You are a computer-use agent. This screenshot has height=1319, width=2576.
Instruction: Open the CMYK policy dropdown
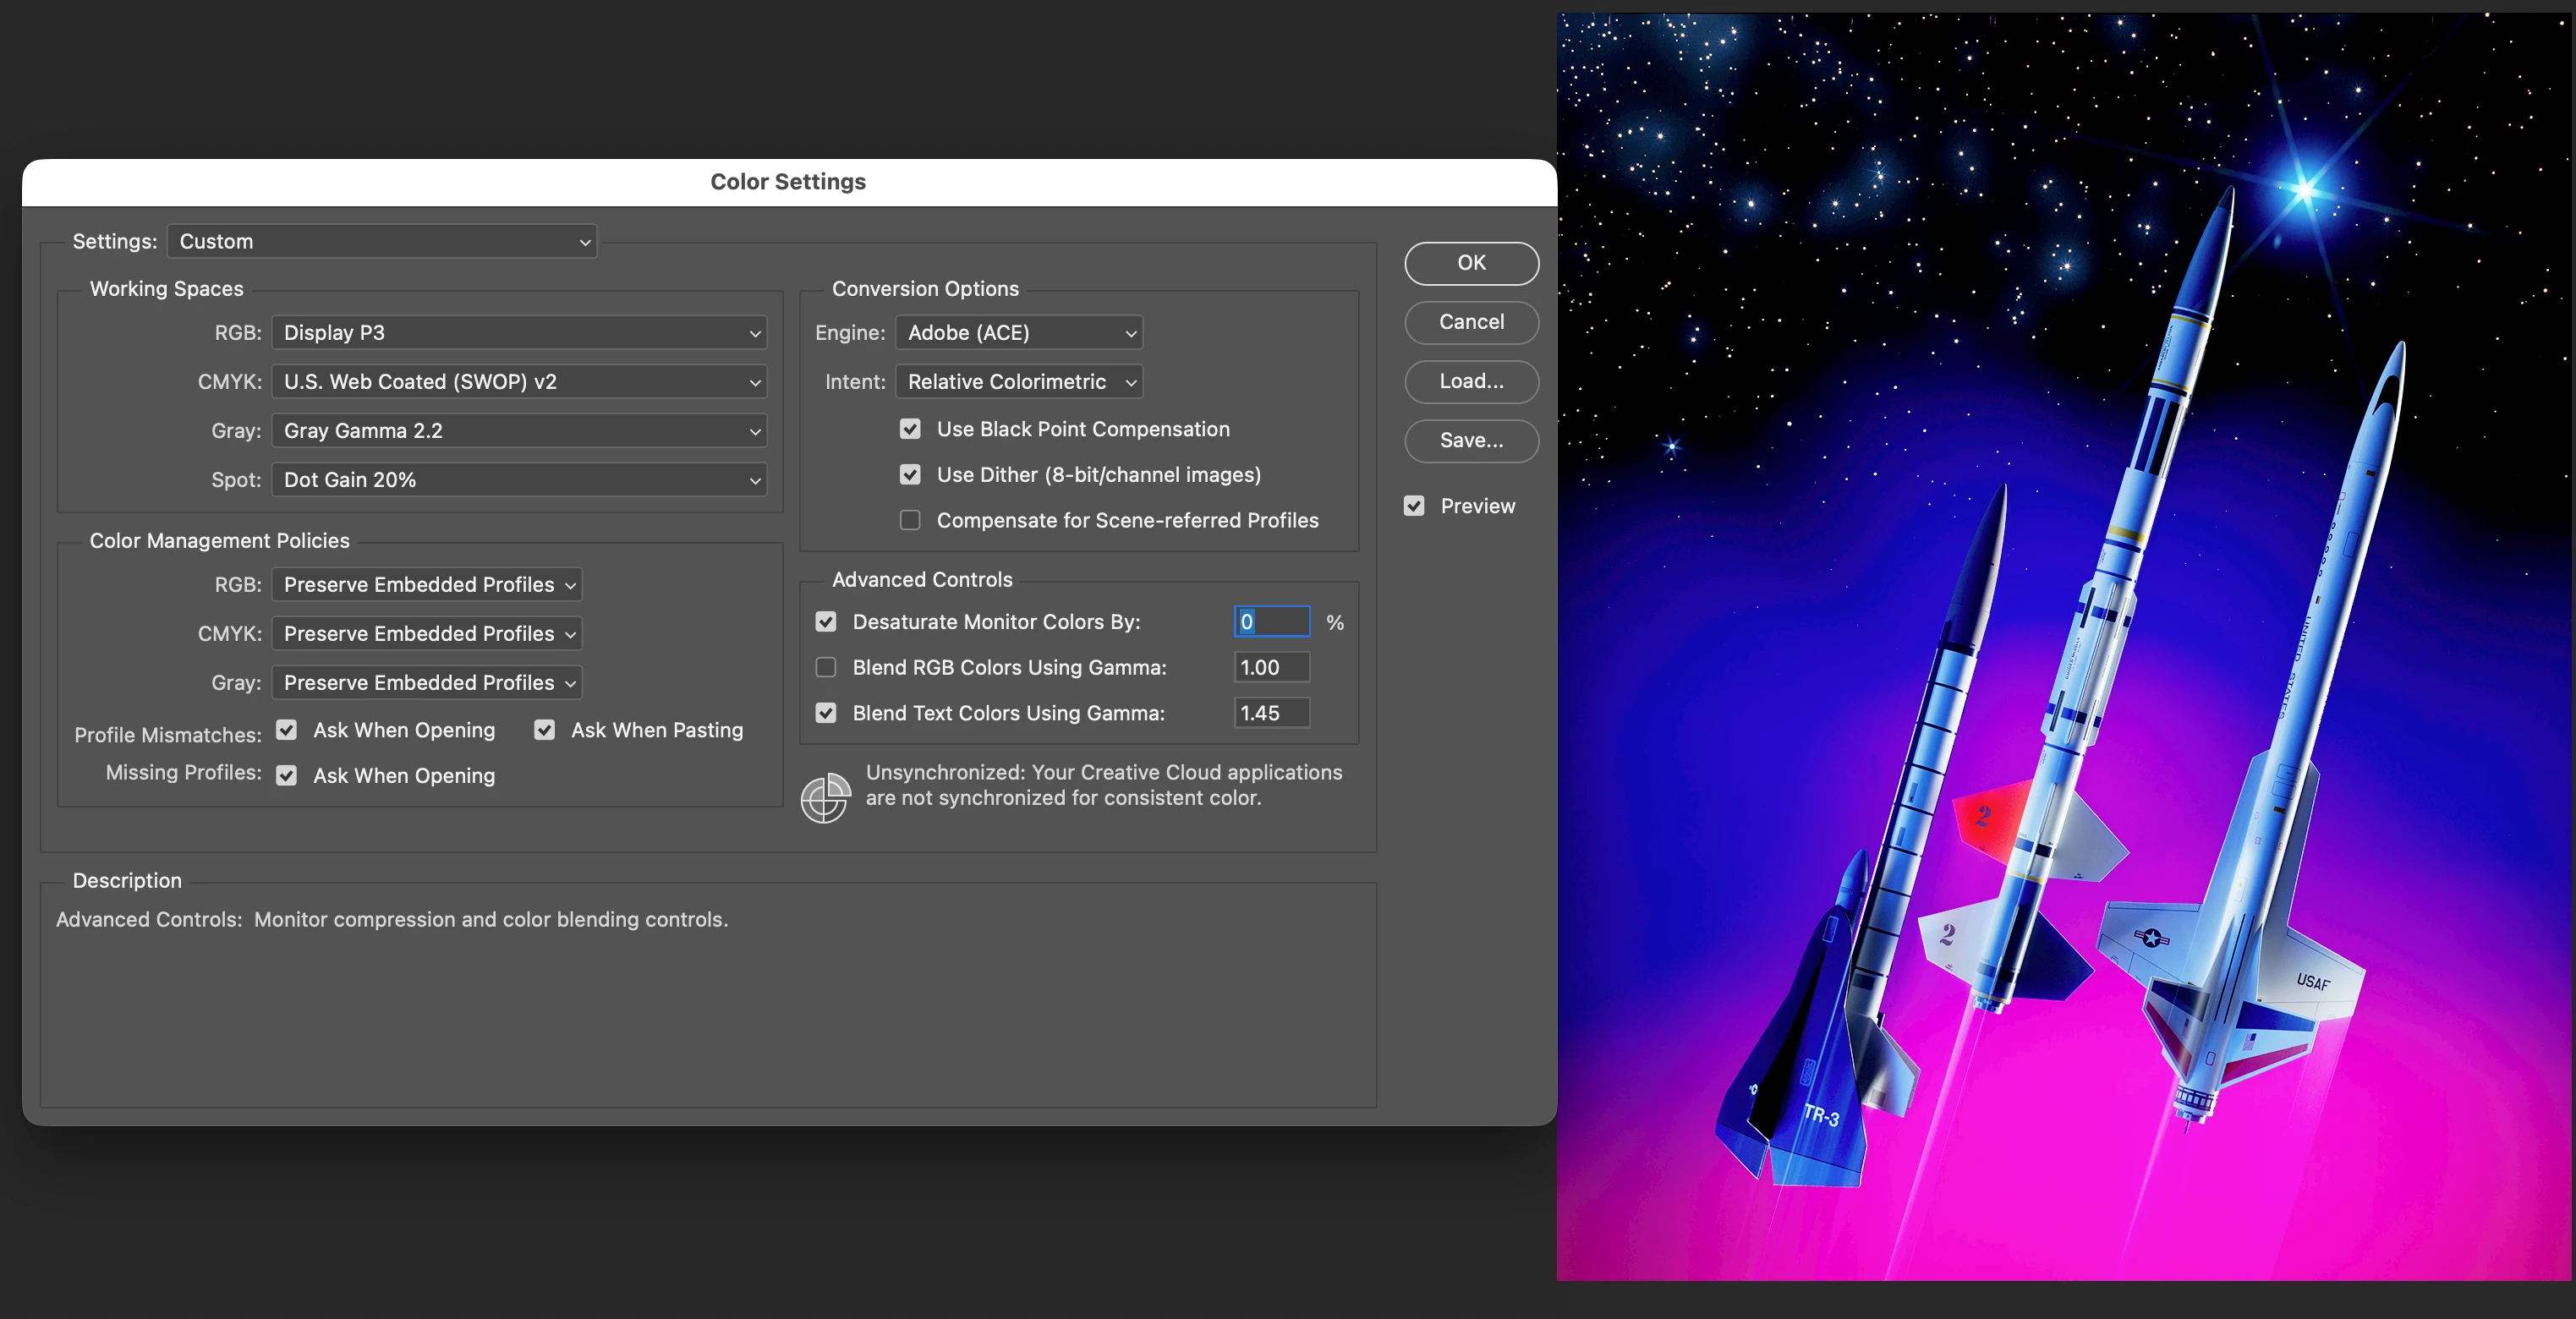pos(427,634)
